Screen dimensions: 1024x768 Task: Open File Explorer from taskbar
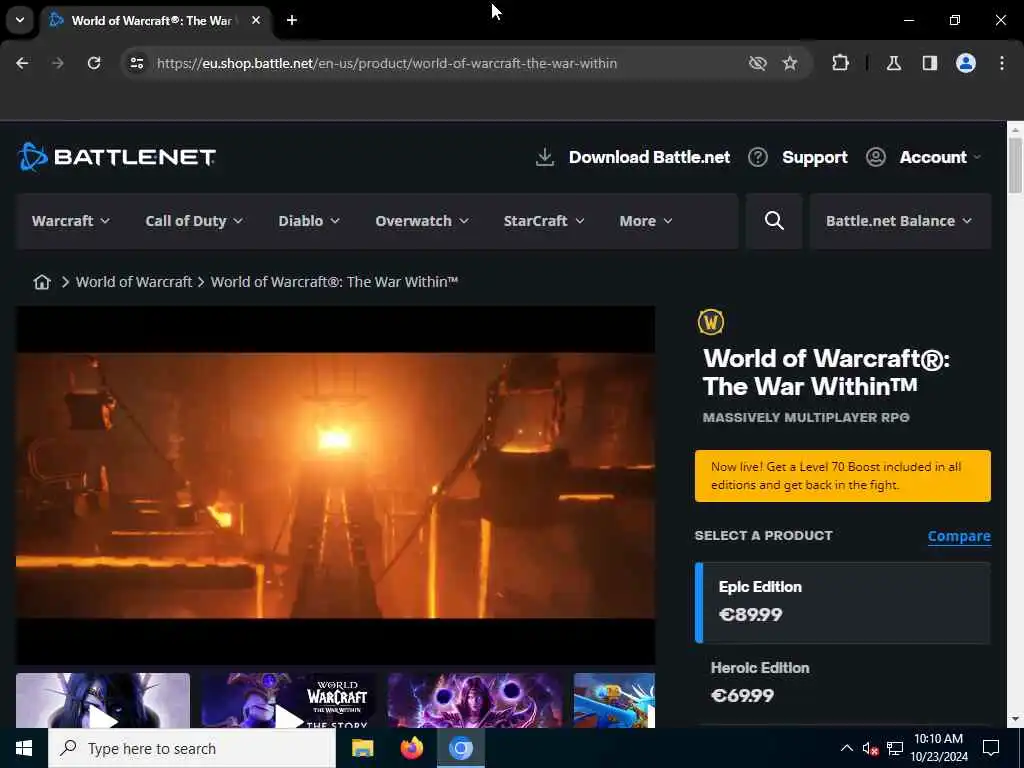coord(362,748)
